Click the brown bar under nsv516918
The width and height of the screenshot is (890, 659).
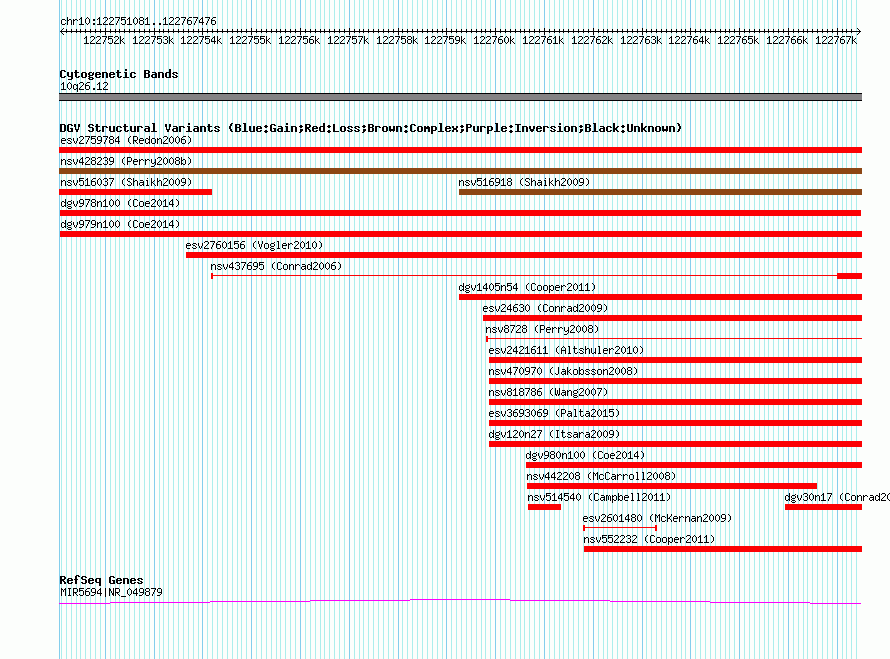click(x=660, y=192)
